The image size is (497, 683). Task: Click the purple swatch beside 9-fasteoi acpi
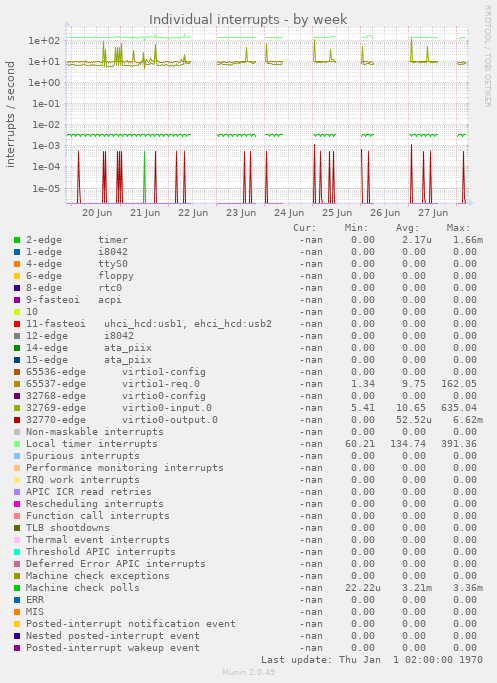point(17,300)
